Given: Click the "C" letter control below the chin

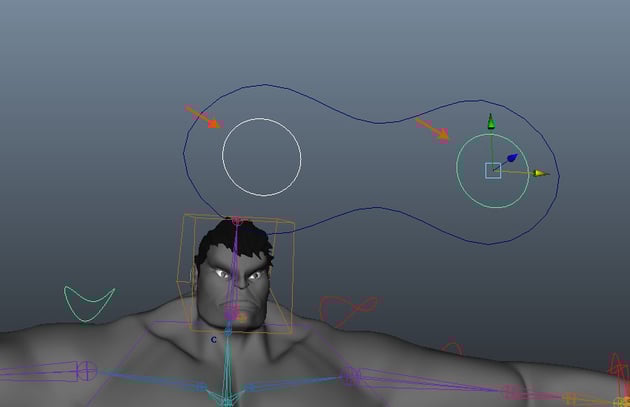Looking at the screenshot, I should click(x=213, y=340).
